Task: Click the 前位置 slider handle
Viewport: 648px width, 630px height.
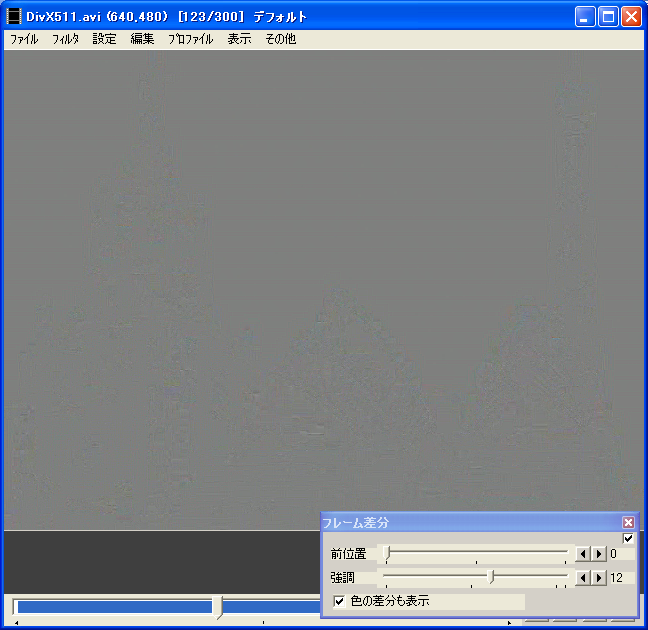Action: coord(388,553)
